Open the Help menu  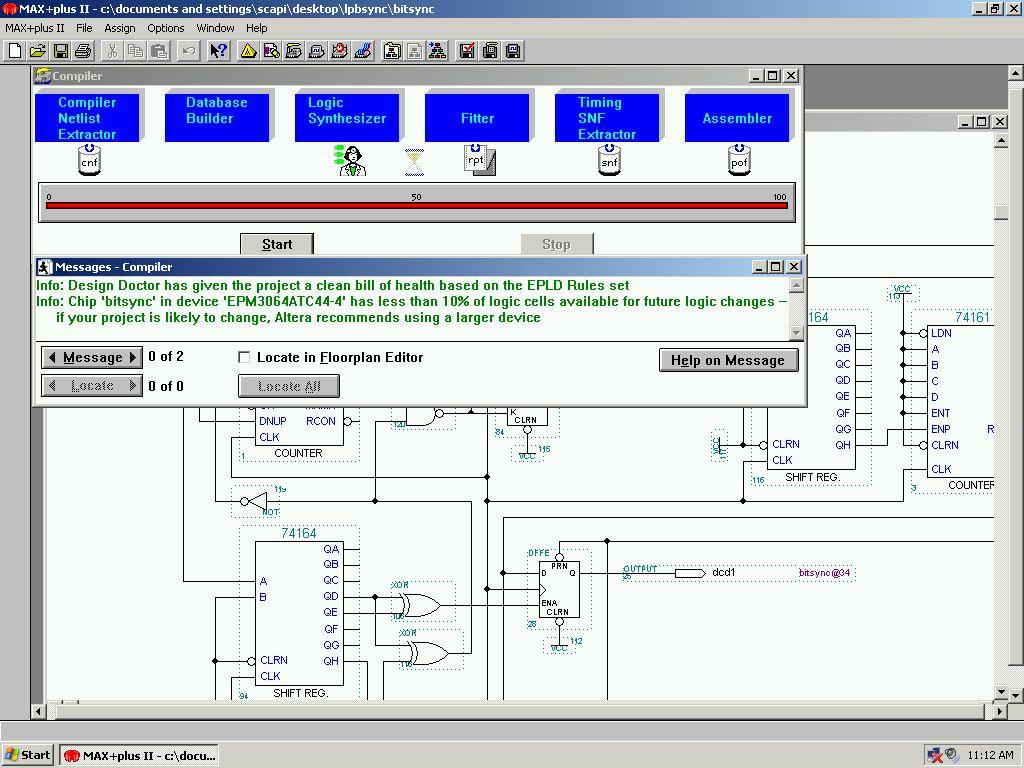(257, 28)
